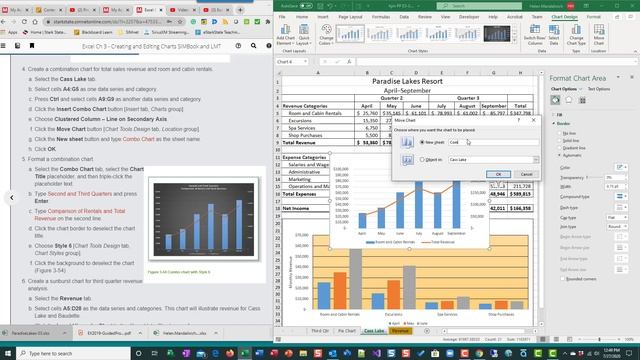Toggle the AutoSave switch
The image size is (640, 360).
306,6
